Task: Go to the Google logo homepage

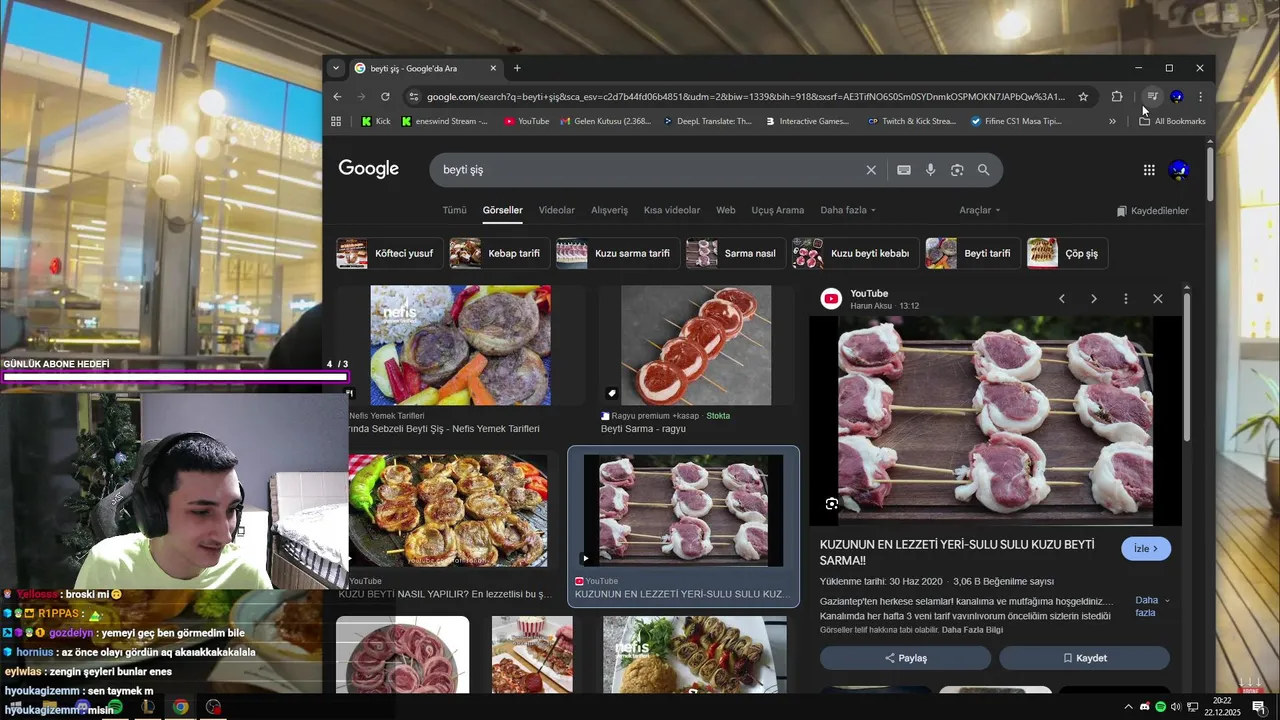Action: pyautogui.click(x=368, y=169)
